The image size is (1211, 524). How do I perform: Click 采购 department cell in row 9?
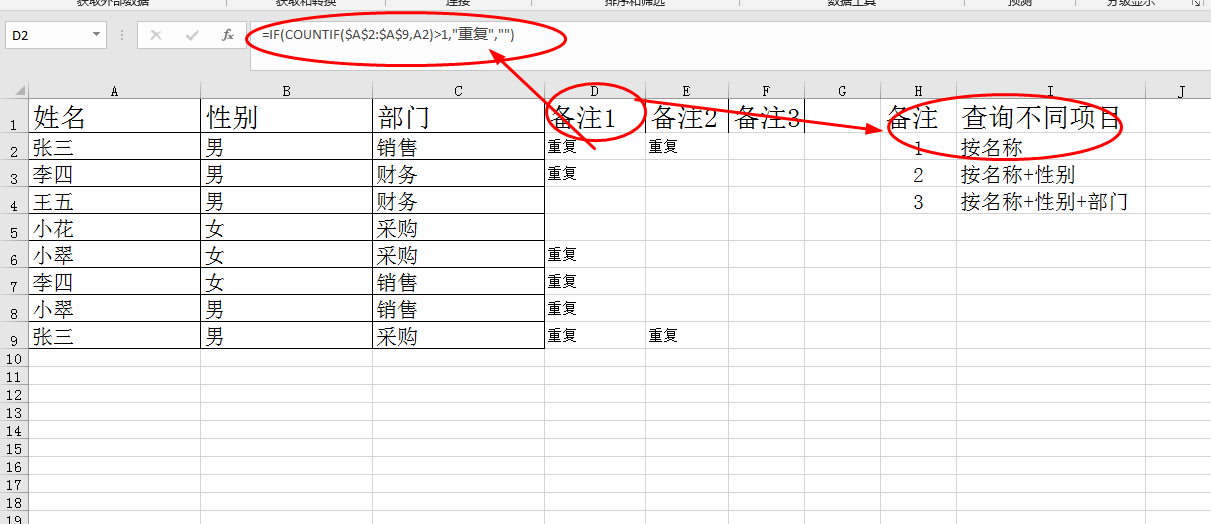458,336
